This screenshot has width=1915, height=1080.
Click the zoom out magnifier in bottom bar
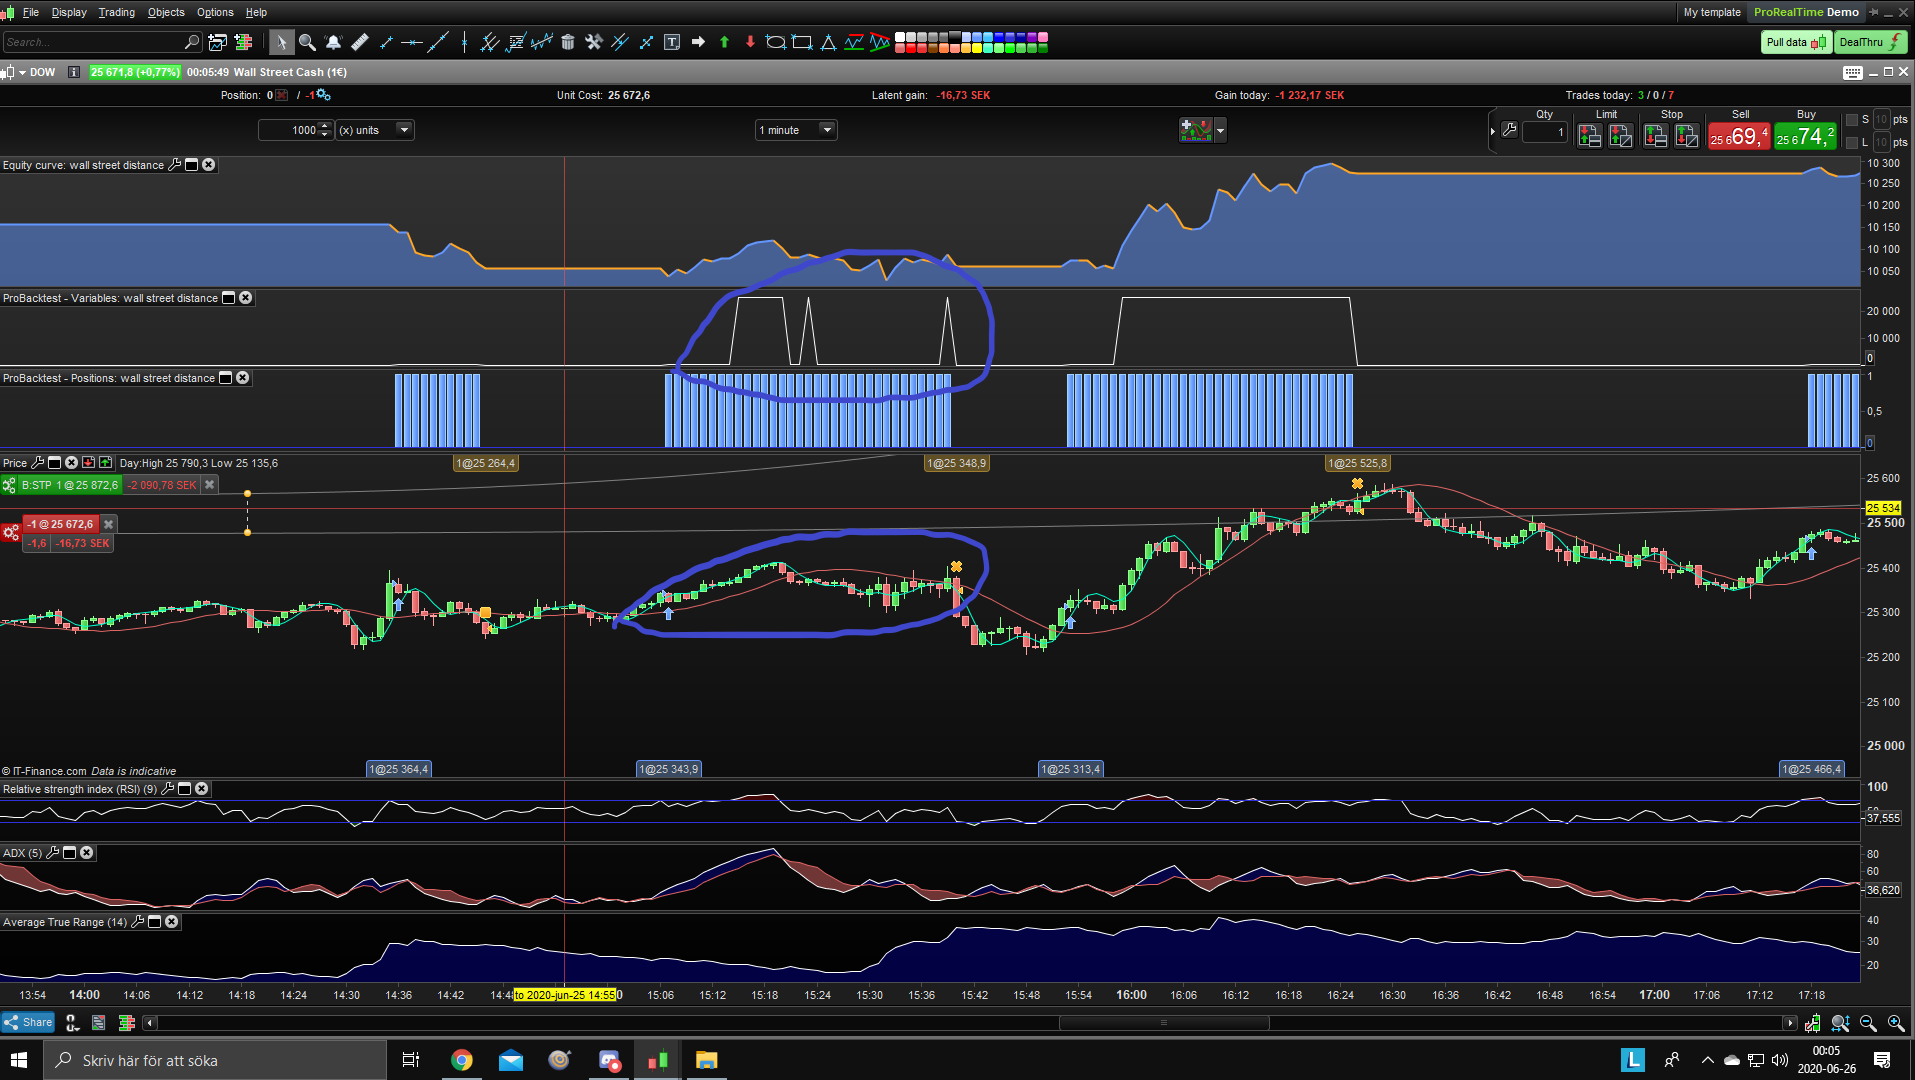(x=1868, y=1023)
